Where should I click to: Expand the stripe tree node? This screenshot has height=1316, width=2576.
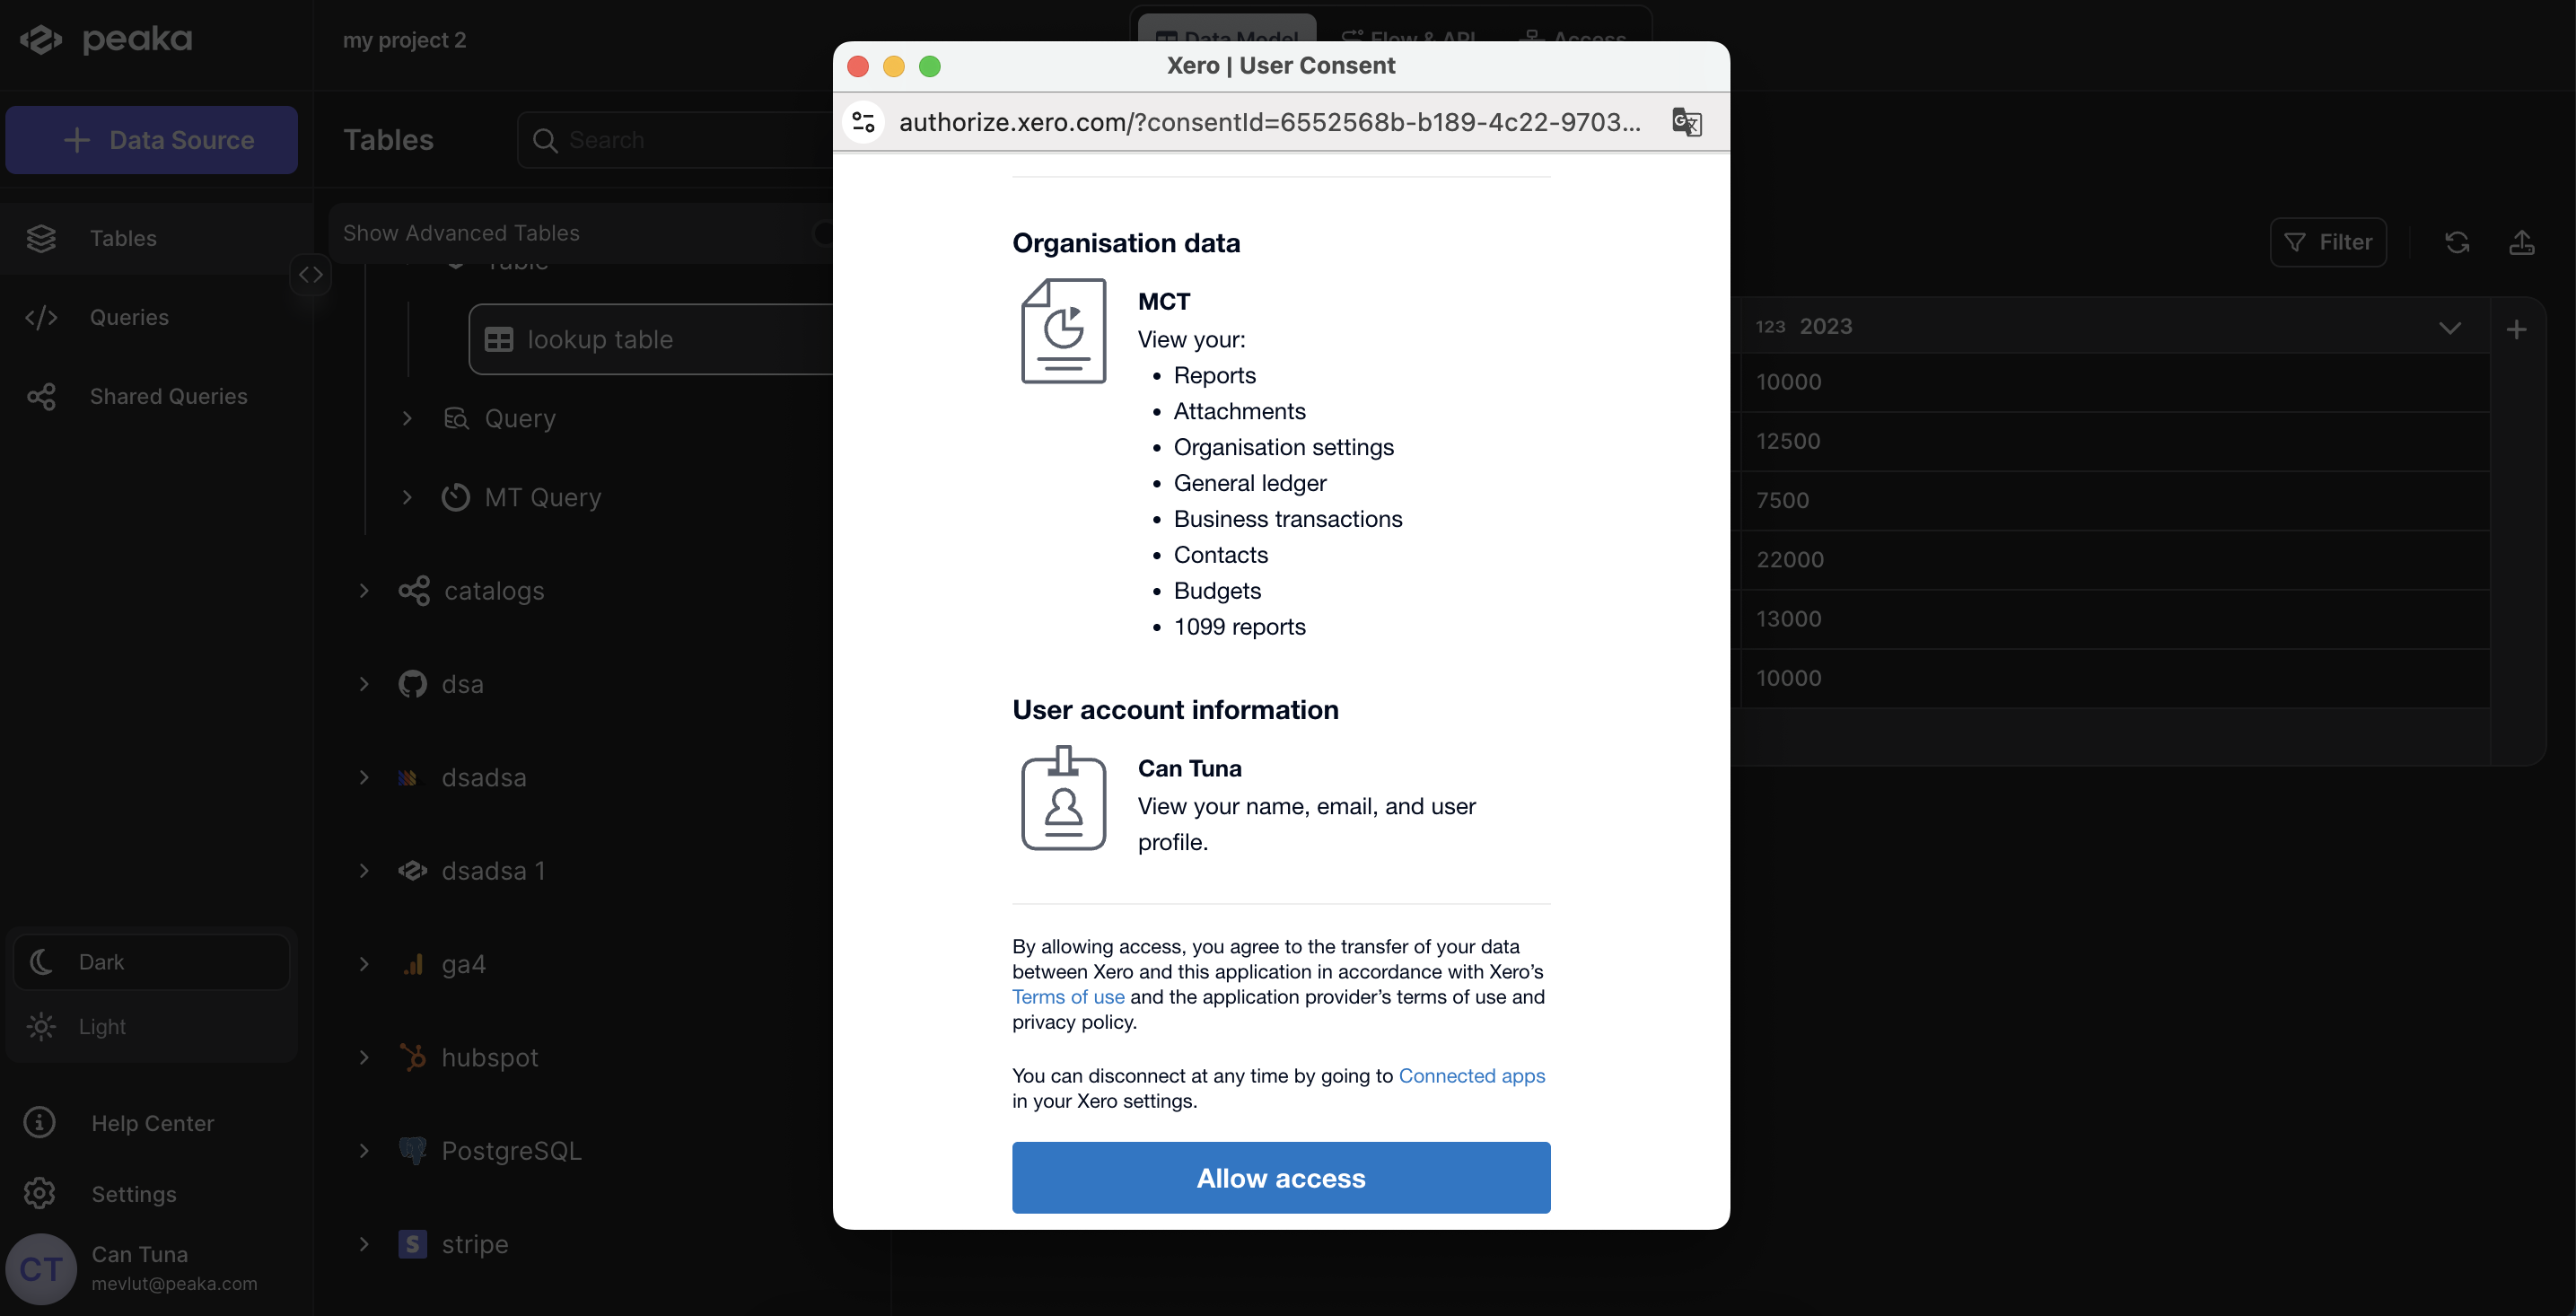click(x=364, y=1243)
